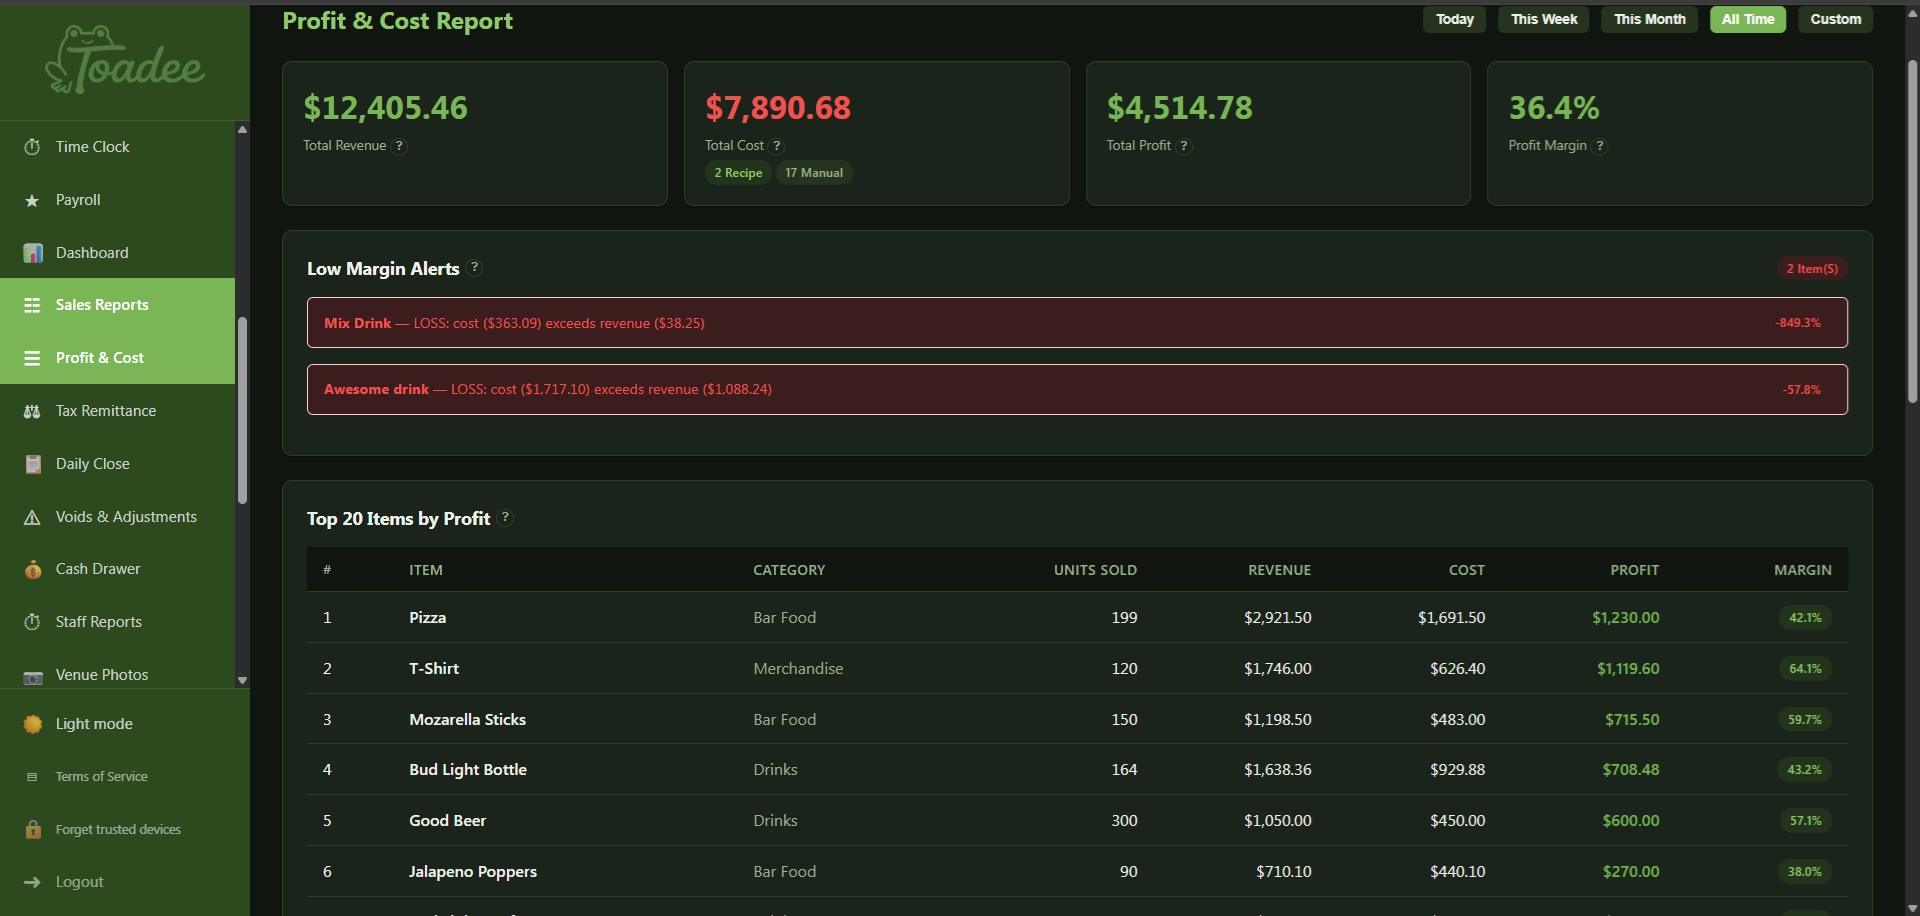Image resolution: width=1920 pixels, height=916 pixels.
Task: Open Cash Drawer report
Action: [x=117, y=569]
